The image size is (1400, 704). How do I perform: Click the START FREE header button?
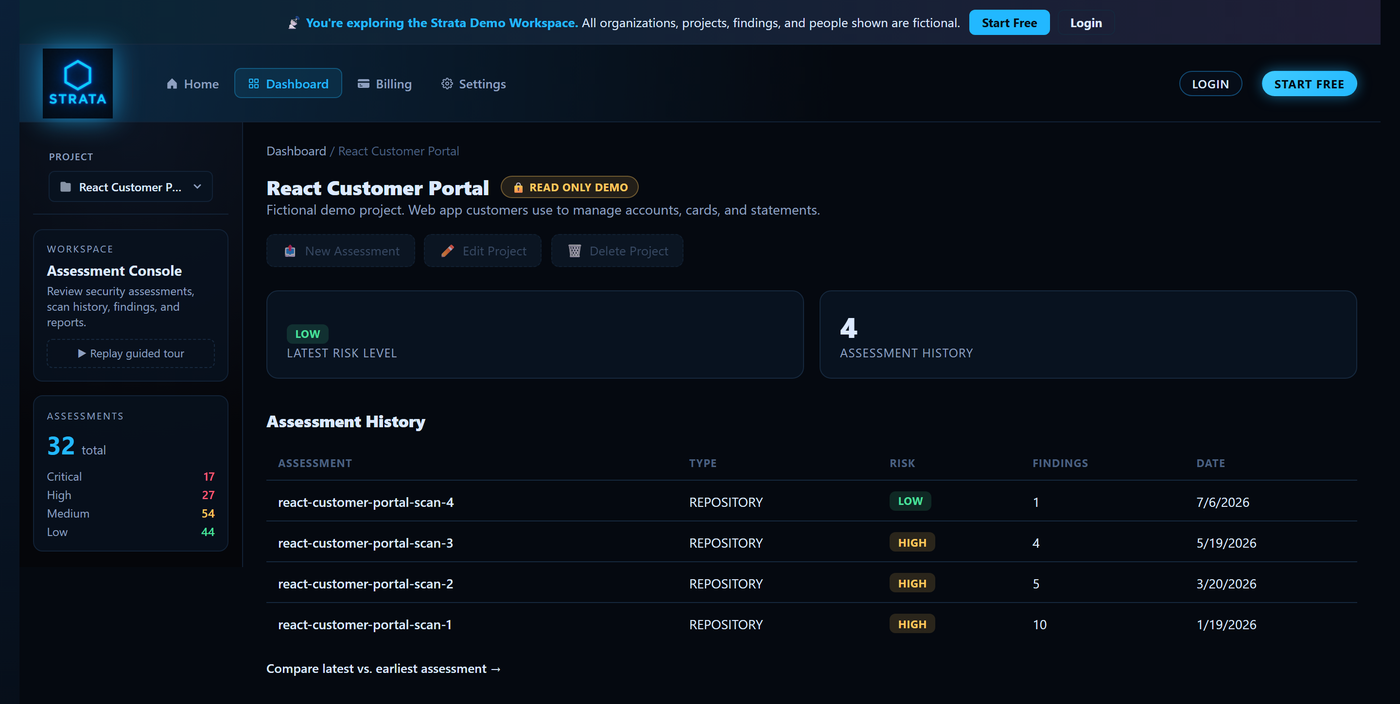1309,84
